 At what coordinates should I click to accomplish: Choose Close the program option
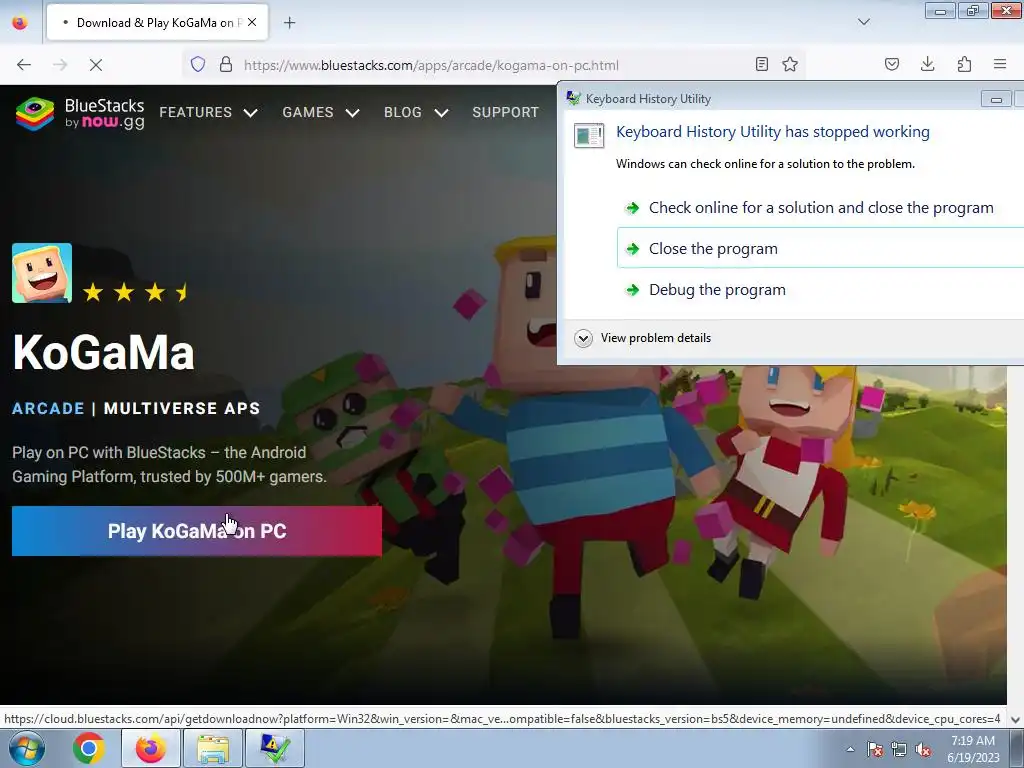tap(821, 248)
